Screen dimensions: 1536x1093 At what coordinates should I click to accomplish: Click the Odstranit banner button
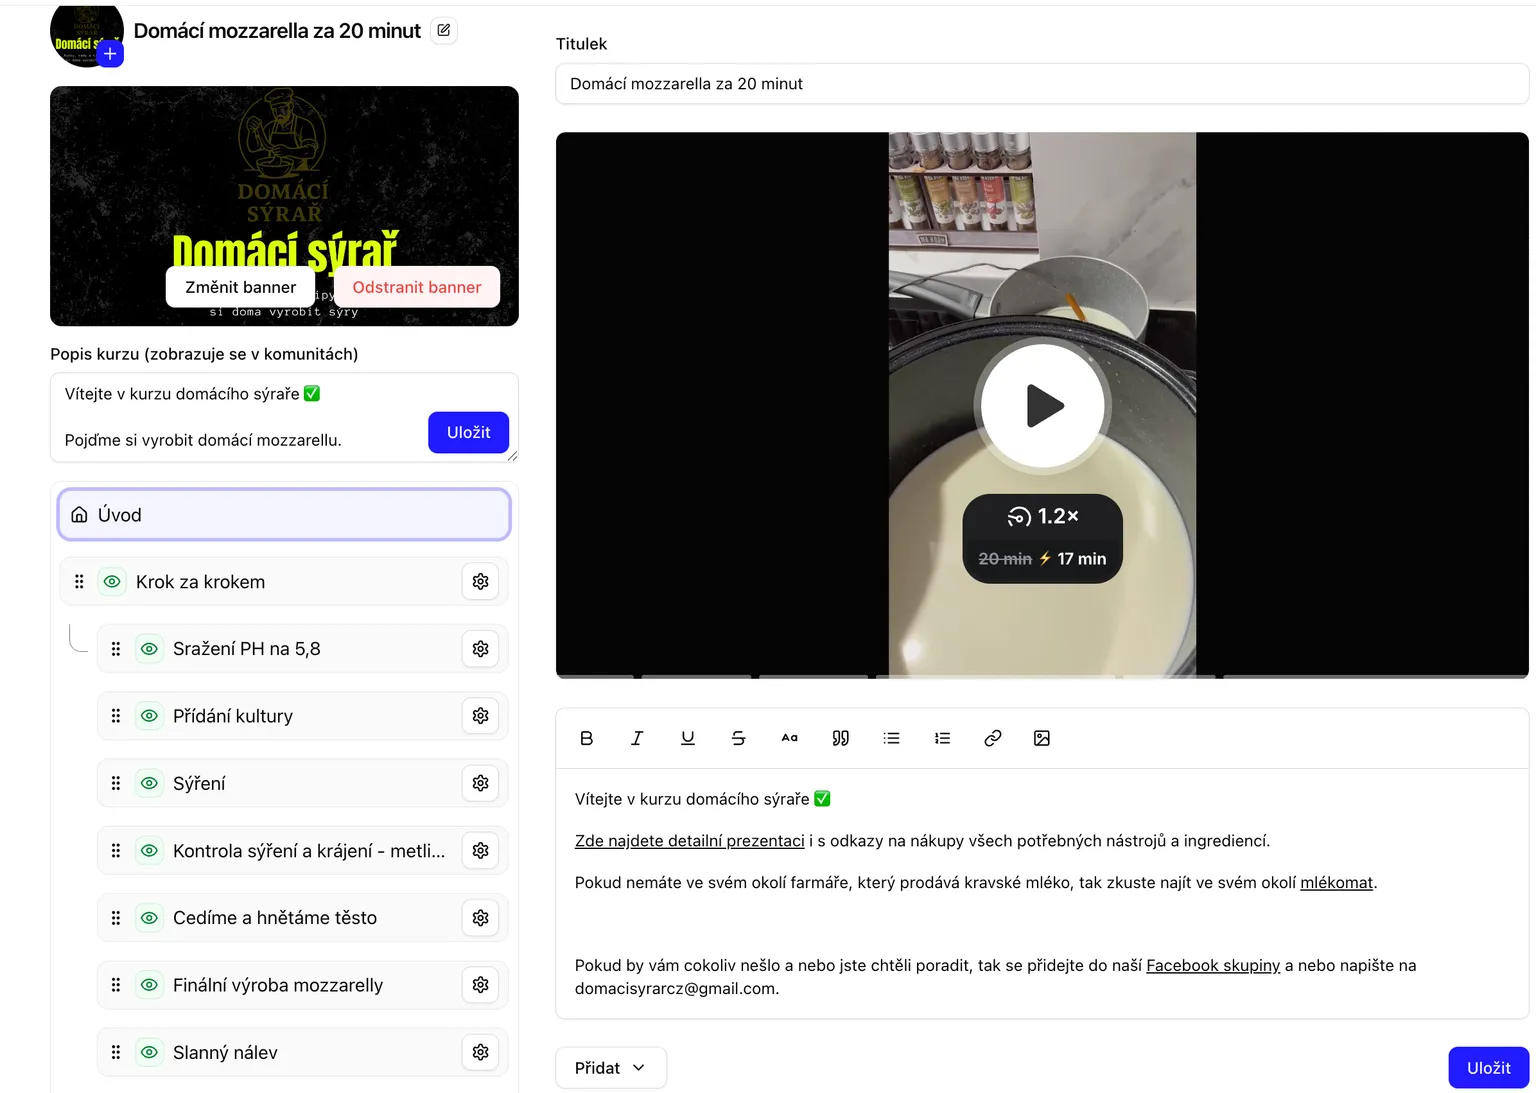(416, 287)
